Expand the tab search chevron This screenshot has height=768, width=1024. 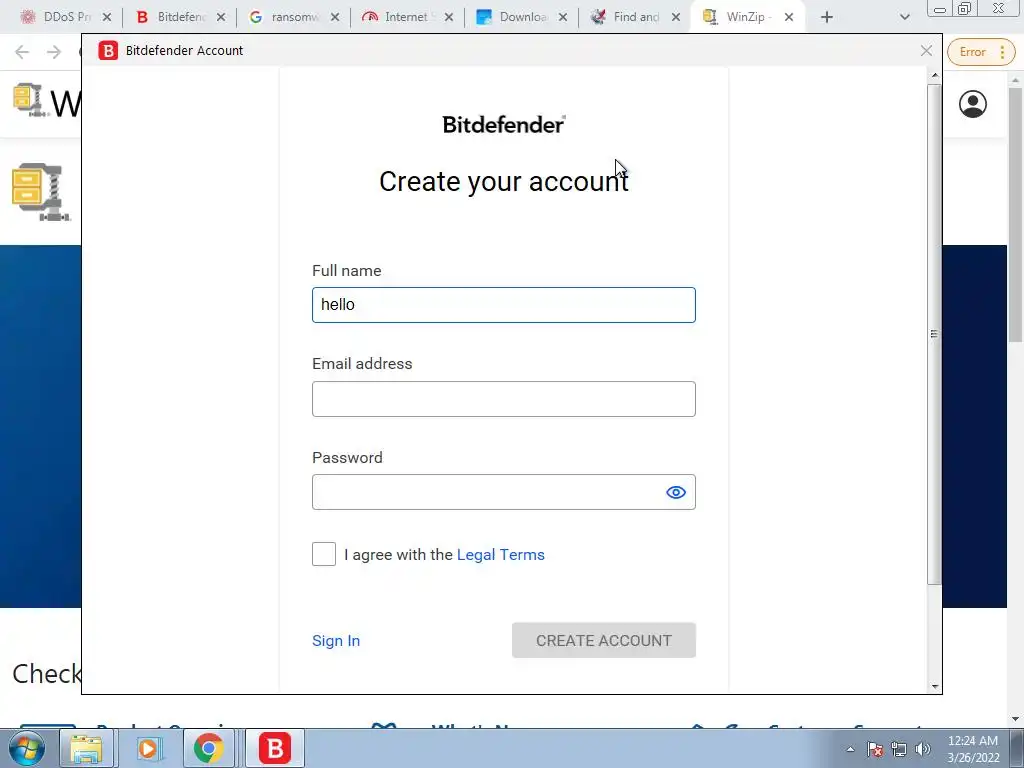pyautogui.click(x=904, y=17)
